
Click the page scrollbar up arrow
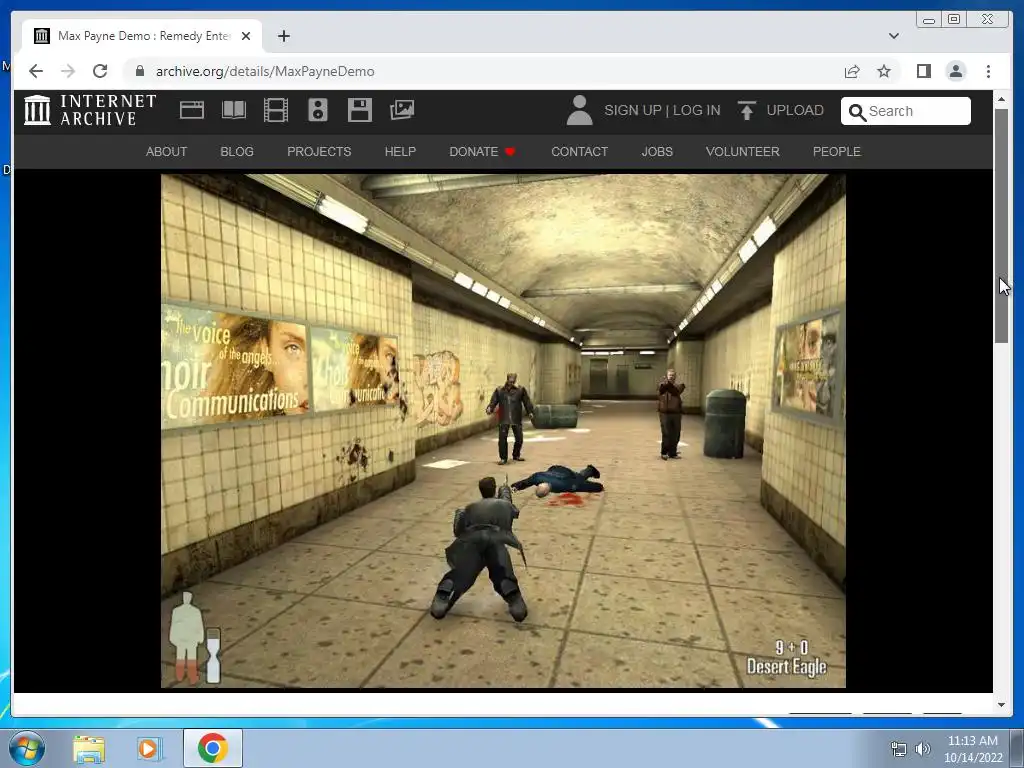pyautogui.click(x=1001, y=99)
